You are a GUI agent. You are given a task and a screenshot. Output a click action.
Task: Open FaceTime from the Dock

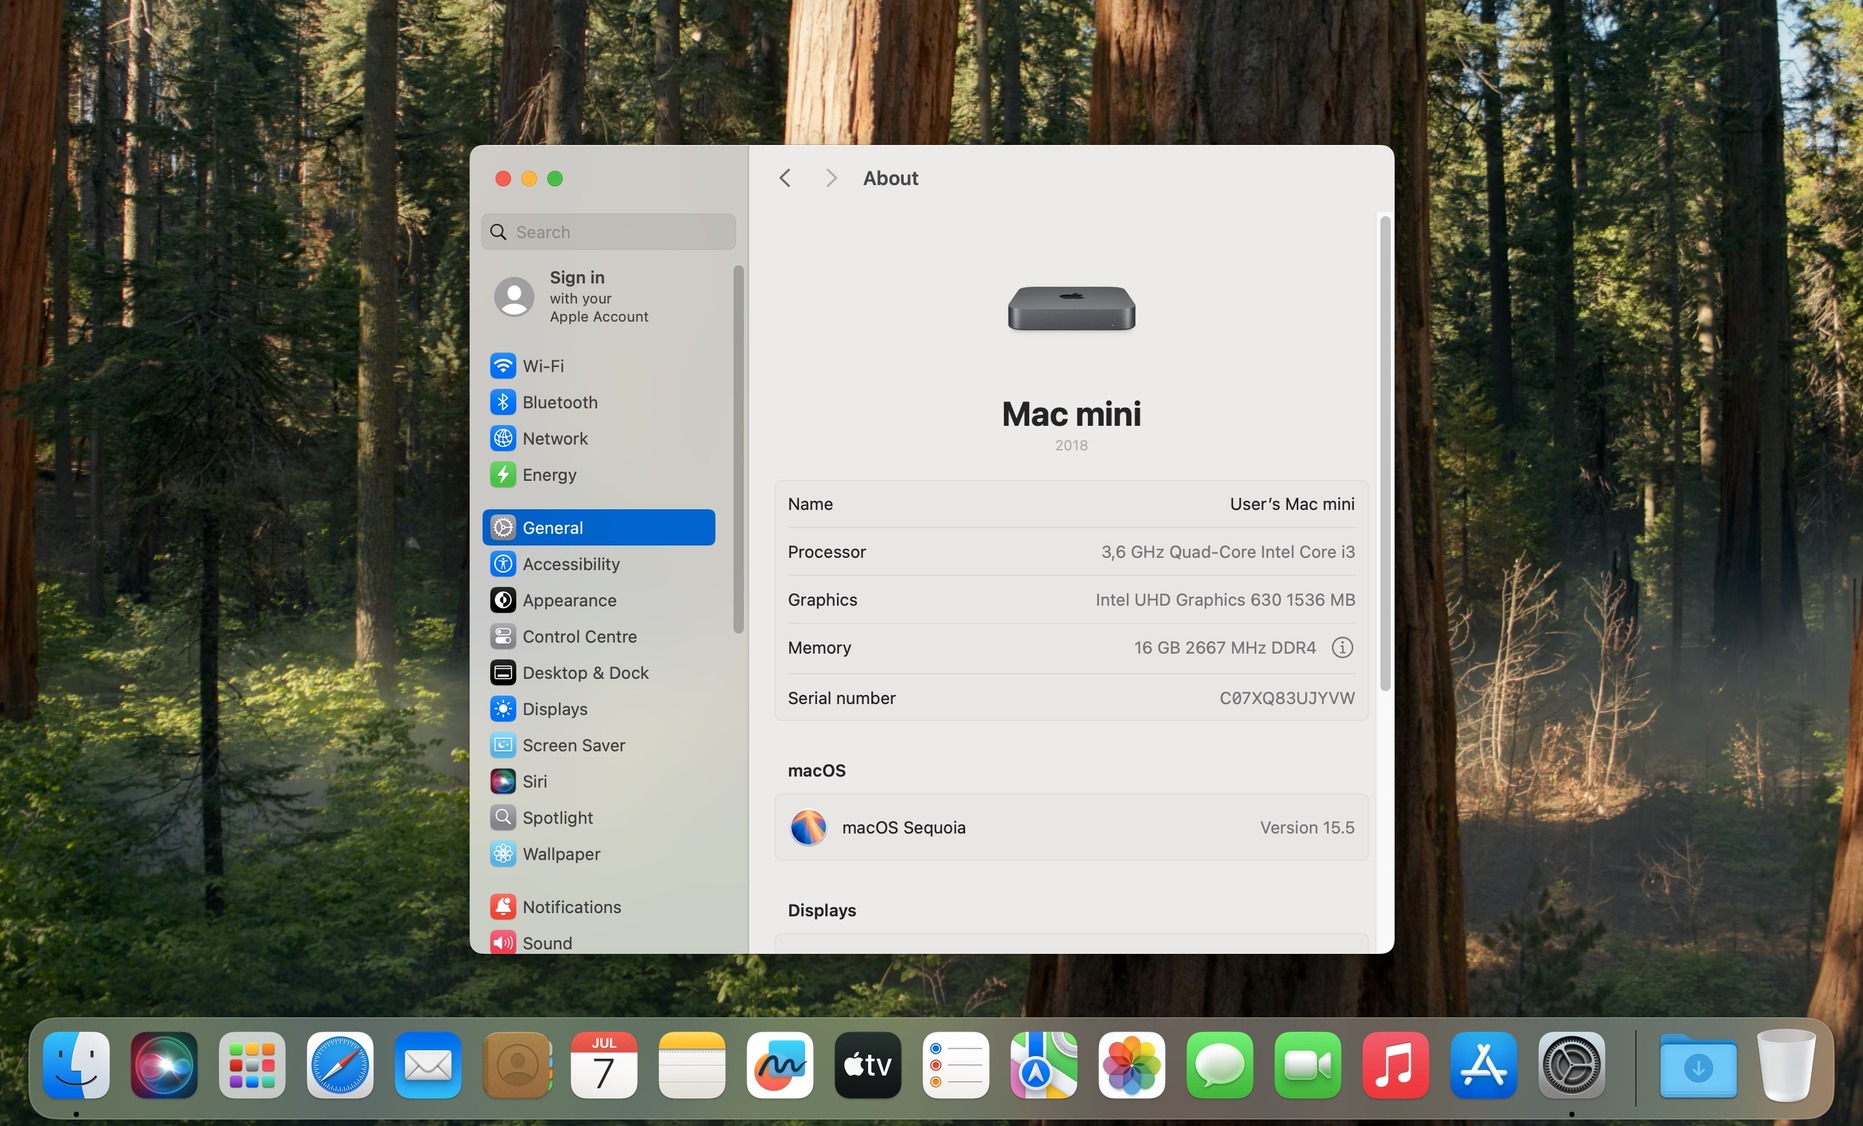1308,1065
